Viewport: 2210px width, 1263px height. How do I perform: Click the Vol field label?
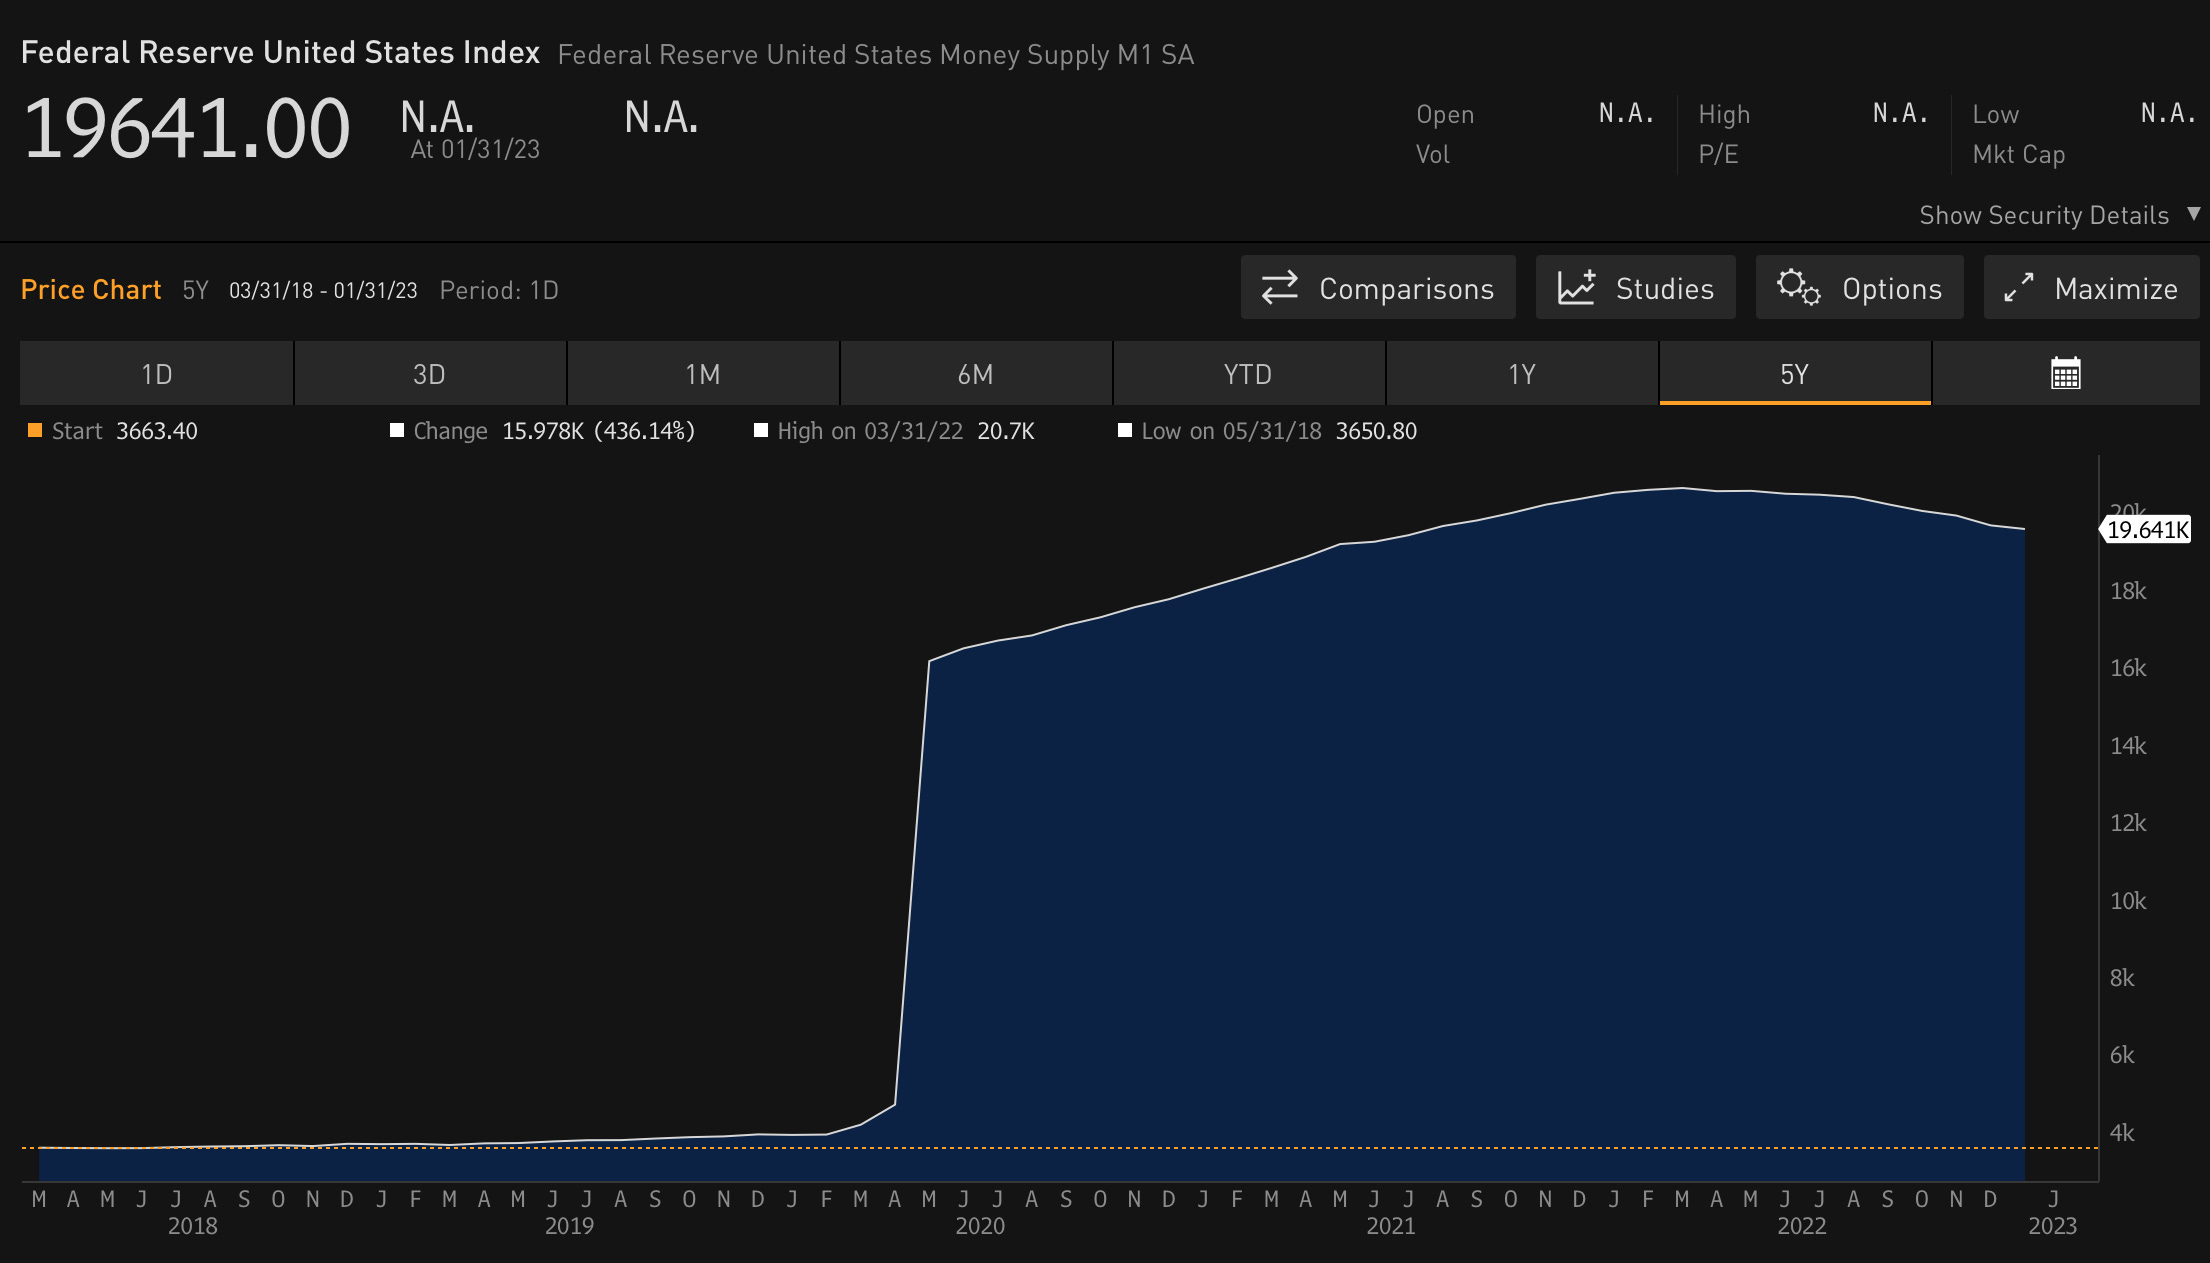click(1433, 155)
